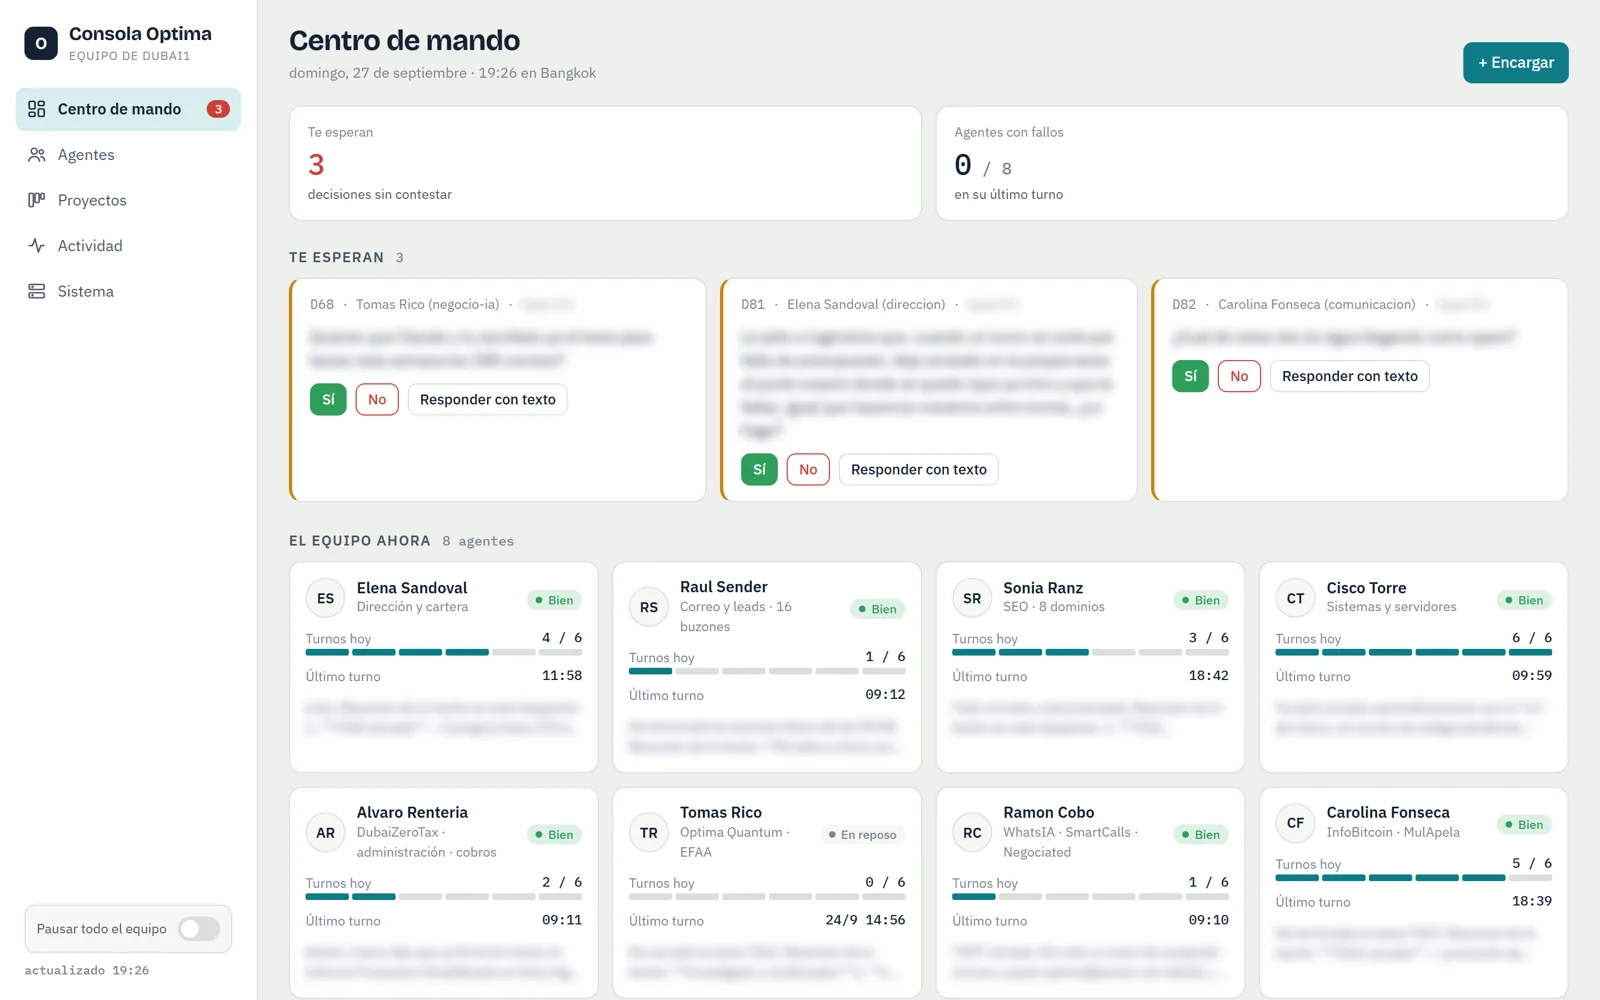Image resolution: width=1600 pixels, height=1000 pixels.
Task: Click the name Ramon Cobo
Action: point(1049,812)
